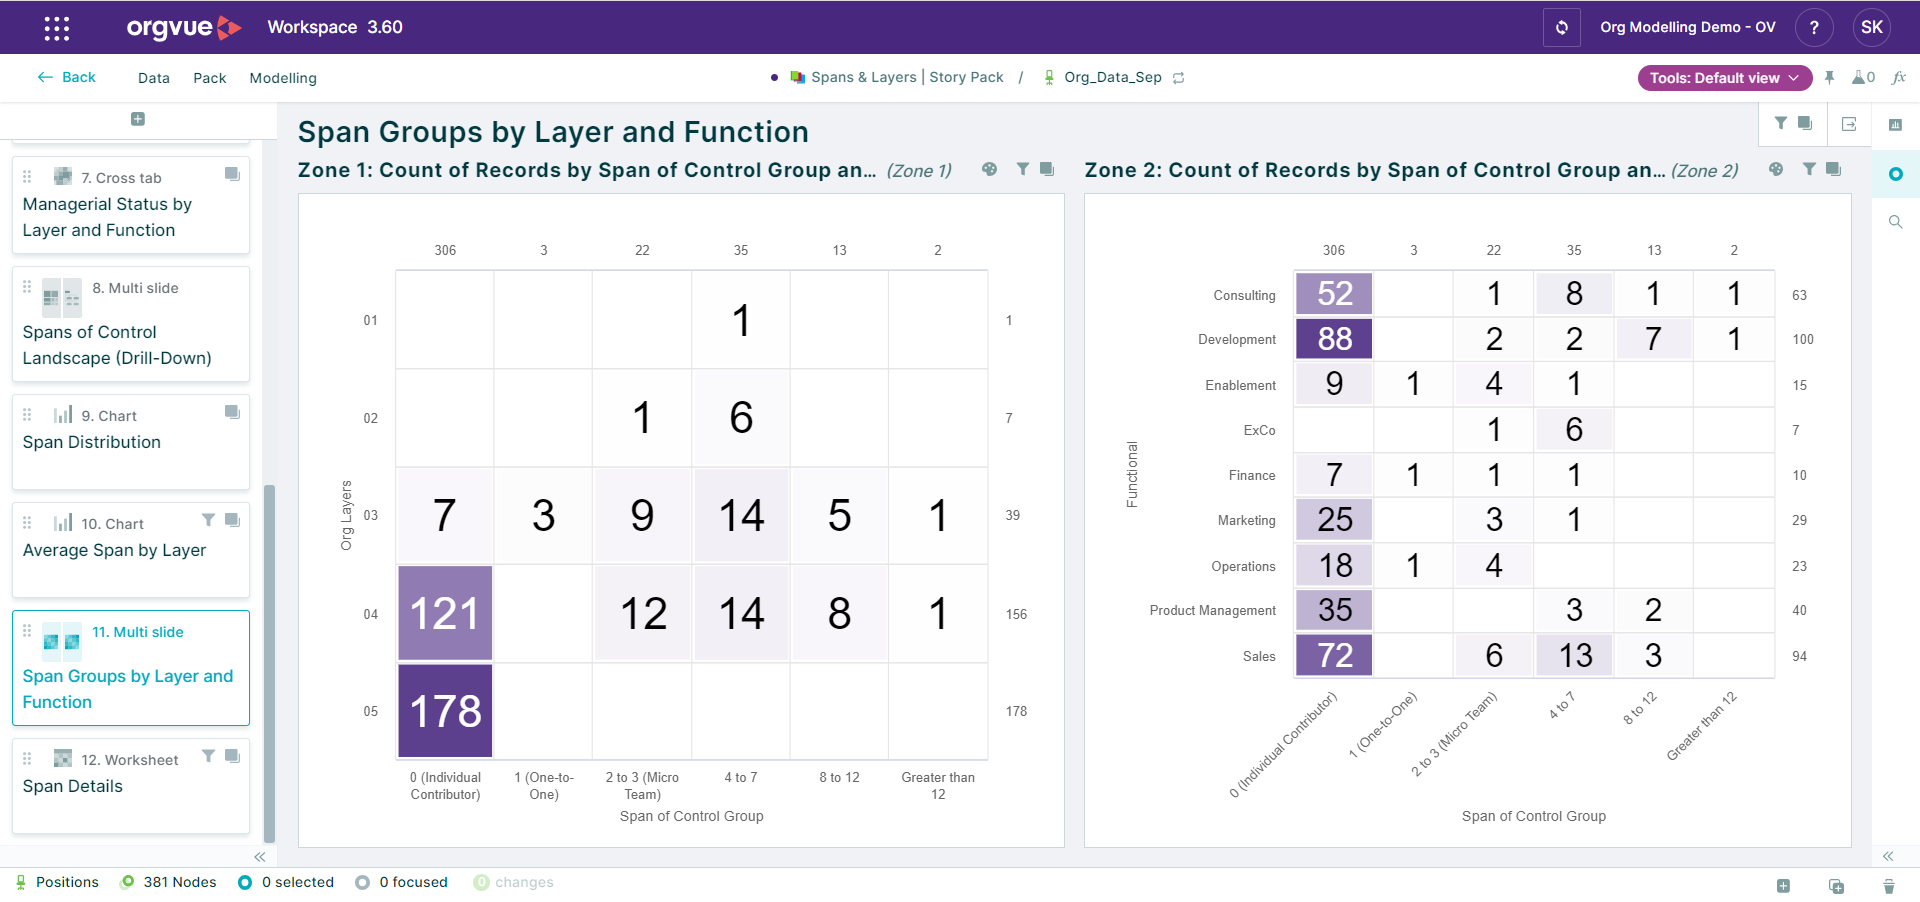Screen dimensions: 1920x902
Task: Click the trash delete icon in status bar
Action: [1889, 886]
